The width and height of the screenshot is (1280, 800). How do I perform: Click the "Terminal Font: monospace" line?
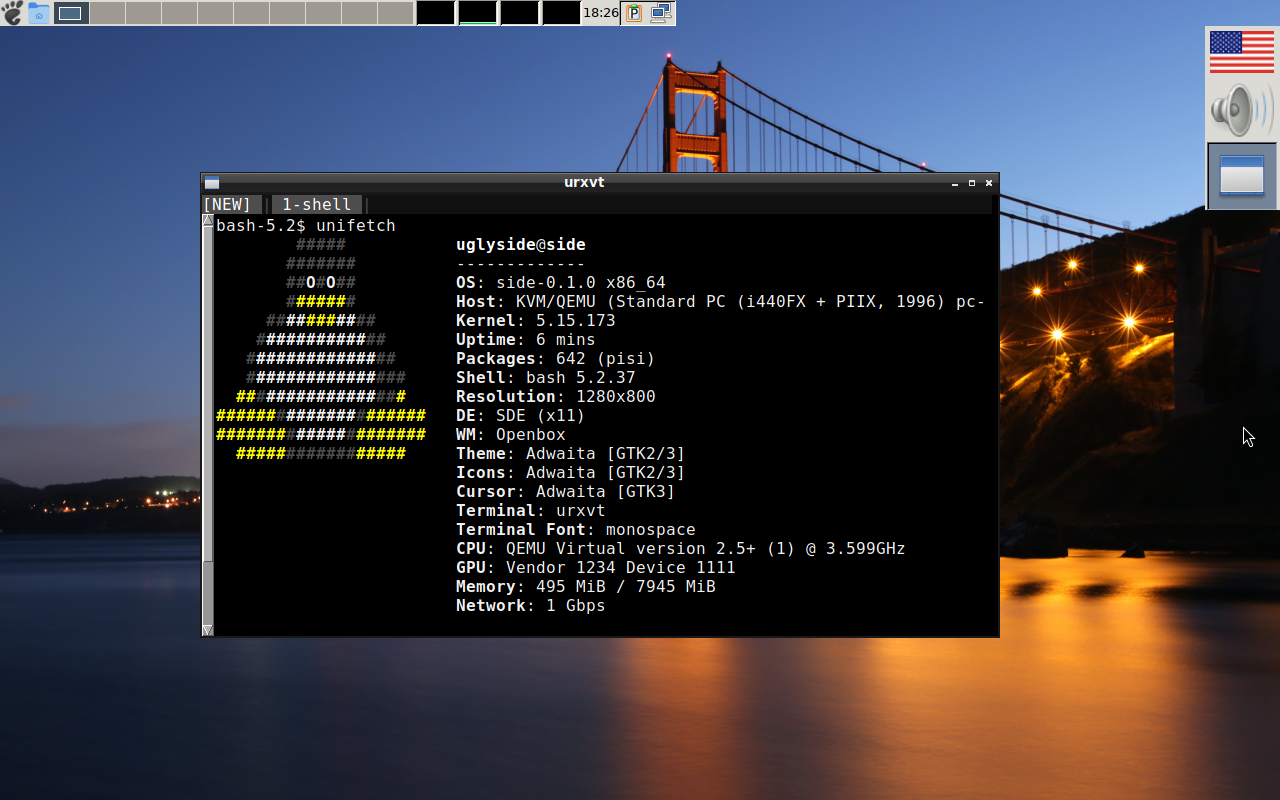point(576,530)
